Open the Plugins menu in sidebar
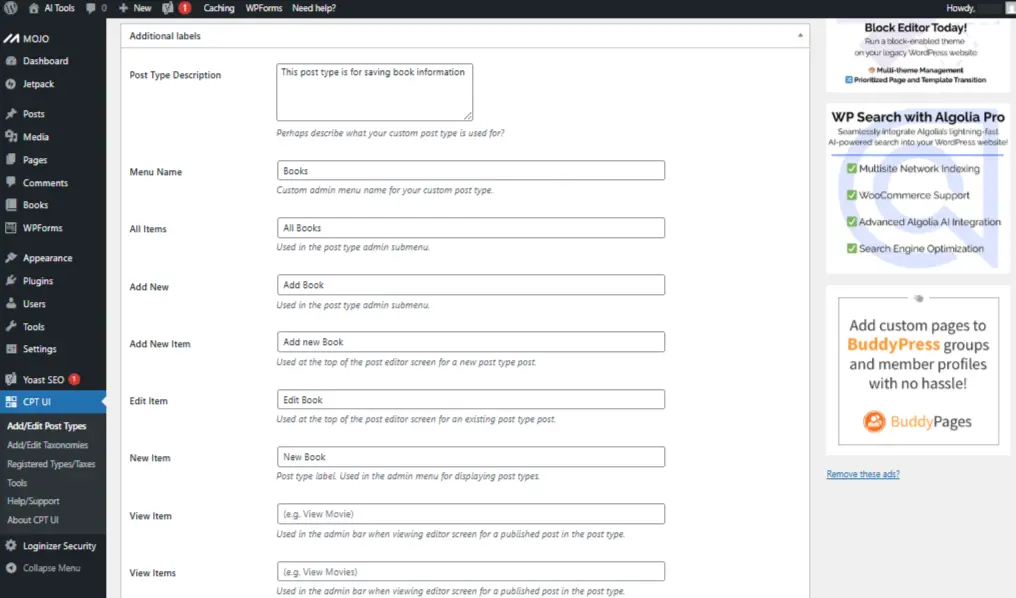The height and width of the screenshot is (598, 1016). (x=38, y=281)
